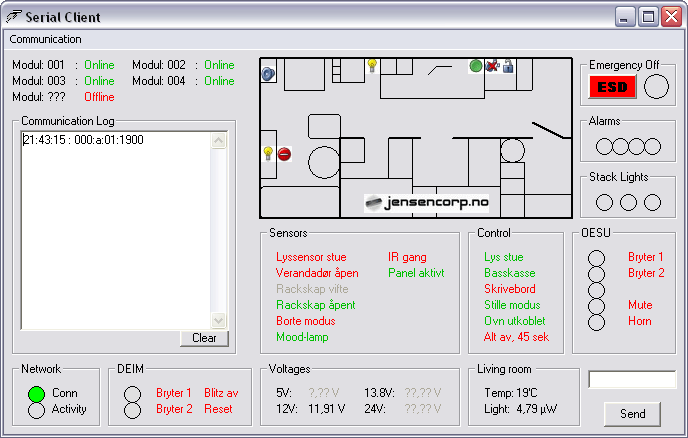Click the green circle indicator on floor plan

[x=476, y=66]
